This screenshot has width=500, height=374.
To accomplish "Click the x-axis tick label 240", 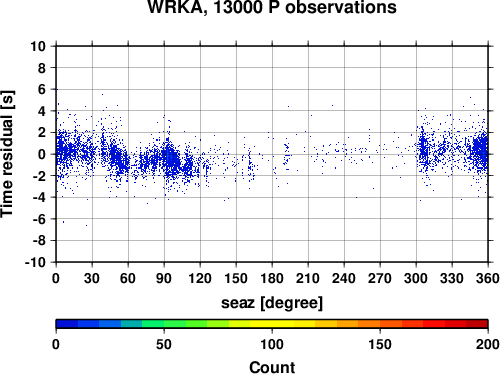I will click(x=344, y=278).
